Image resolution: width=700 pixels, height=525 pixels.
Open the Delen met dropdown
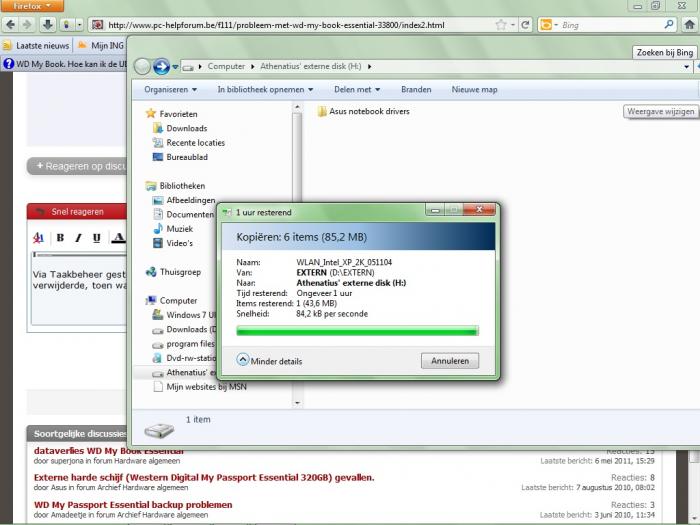tap(357, 89)
